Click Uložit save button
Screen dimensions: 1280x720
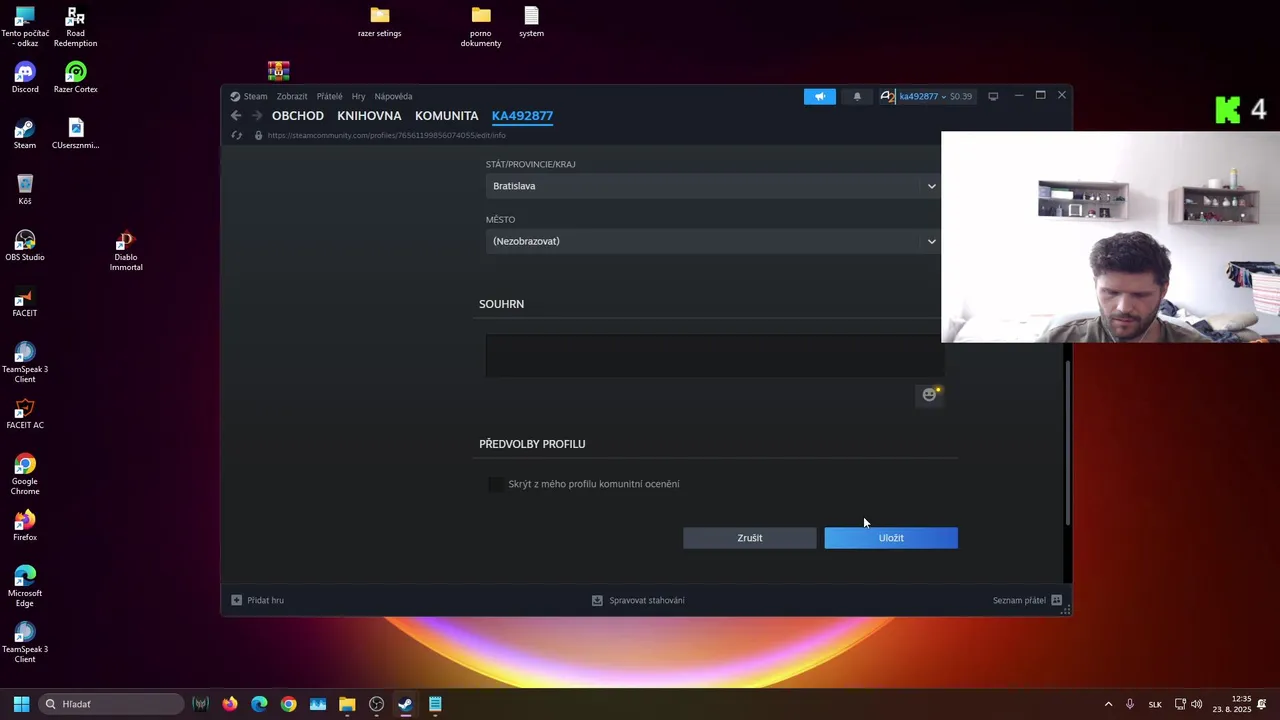(x=891, y=538)
